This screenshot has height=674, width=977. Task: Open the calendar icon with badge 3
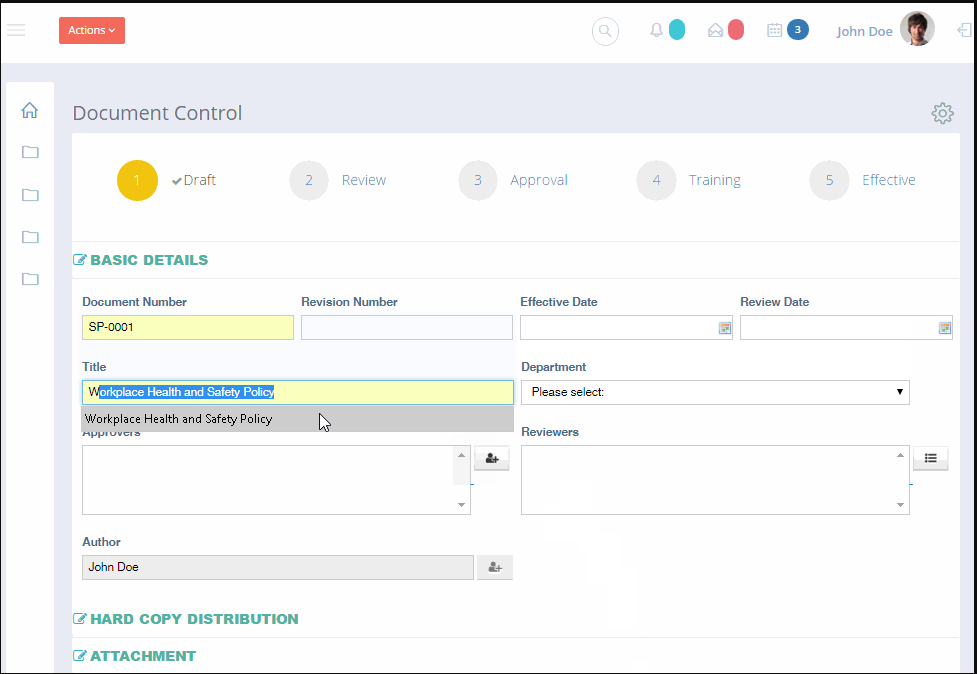pos(774,30)
